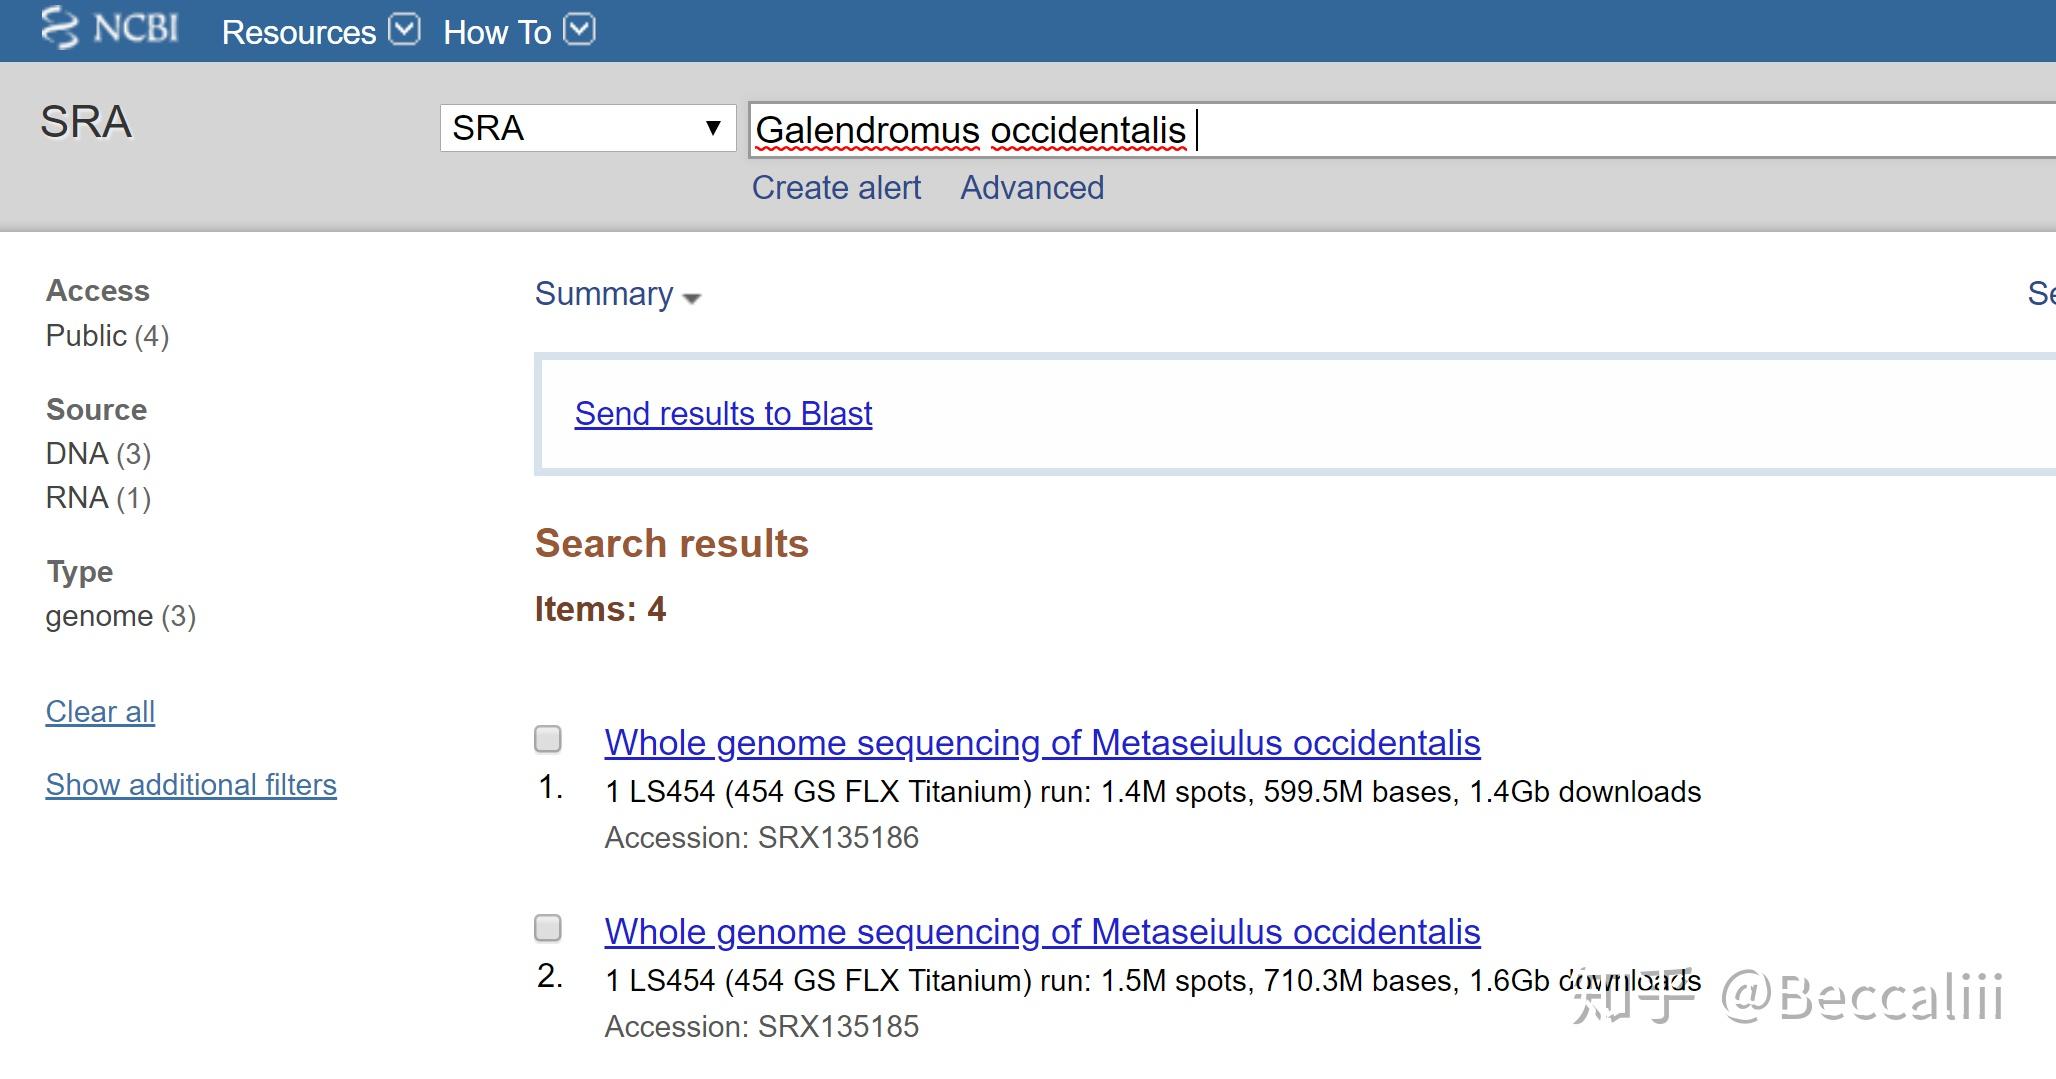
Task: Filter results by DNA source
Action: coord(98,454)
